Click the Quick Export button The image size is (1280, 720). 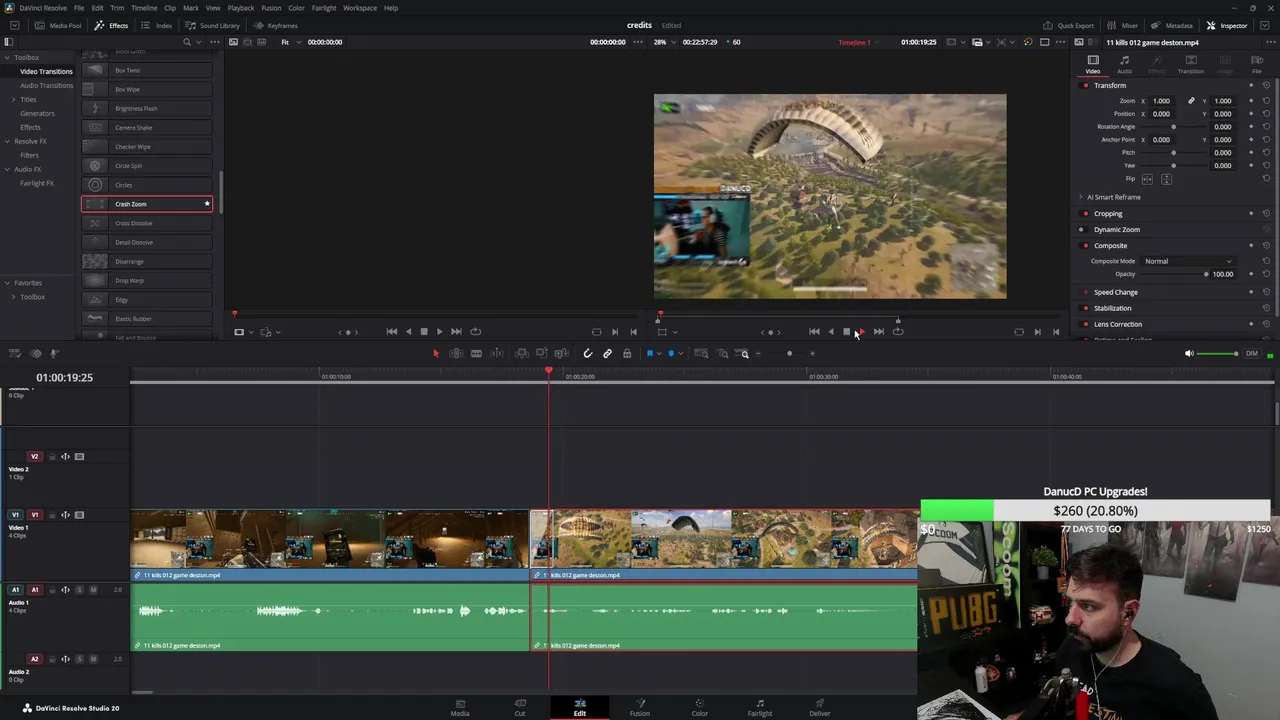1069,25
